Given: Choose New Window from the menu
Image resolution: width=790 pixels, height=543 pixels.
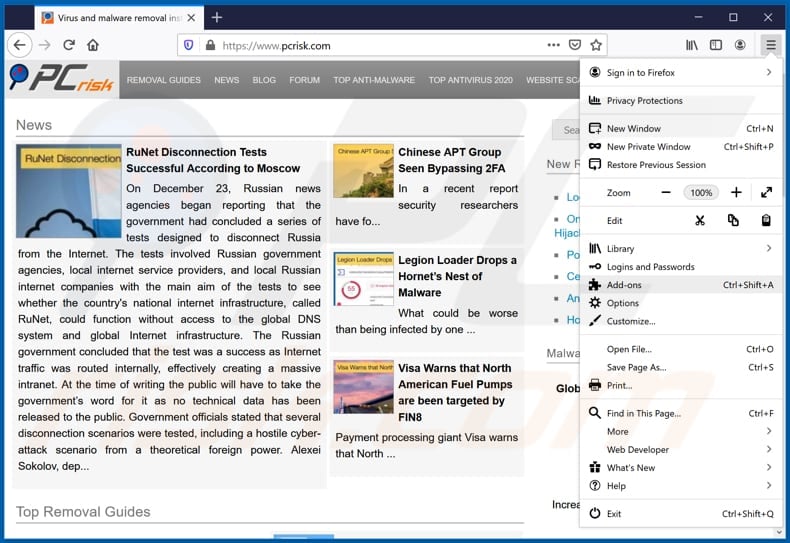Looking at the screenshot, I should click(681, 128).
